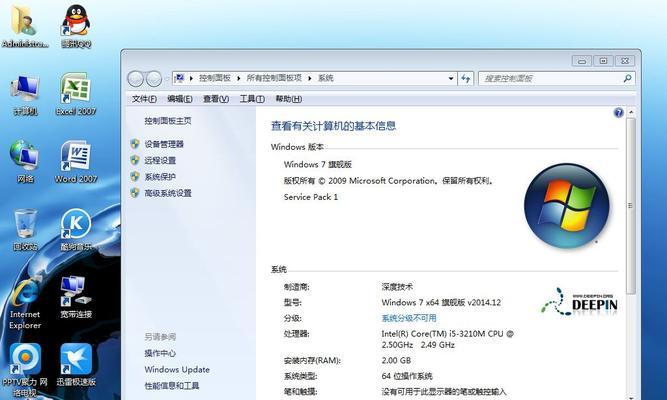This screenshot has height=400, width=667.
Task: Open 性能信息和工具 link
Action: (171, 386)
